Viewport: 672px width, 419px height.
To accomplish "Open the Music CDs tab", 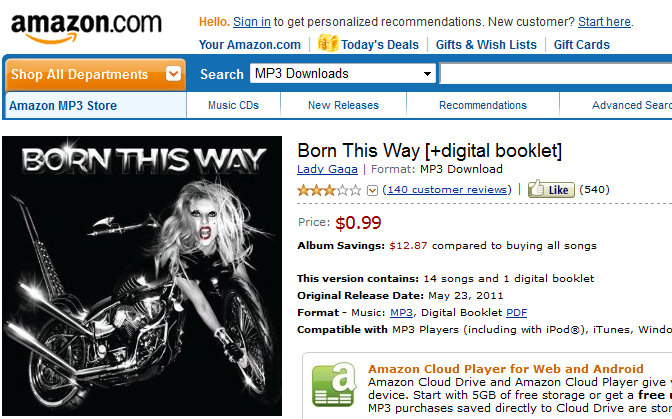I will 234,105.
